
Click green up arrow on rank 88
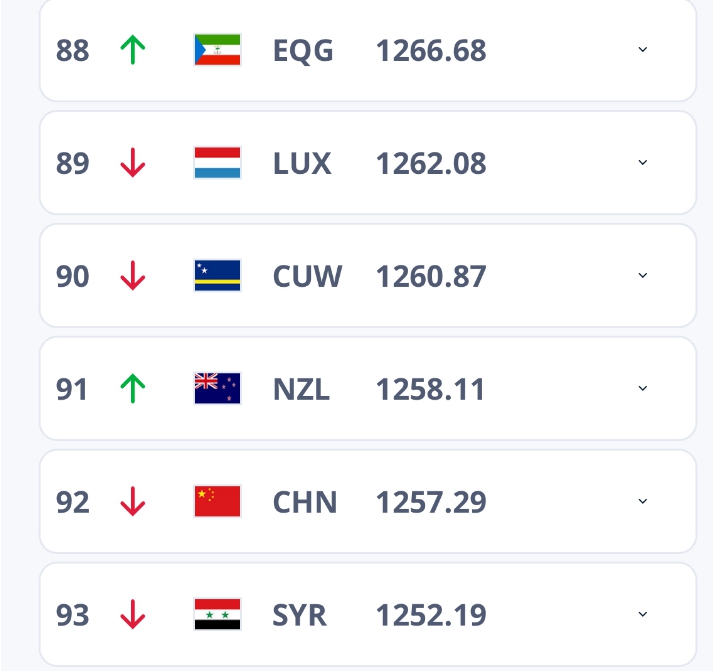pos(132,50)
